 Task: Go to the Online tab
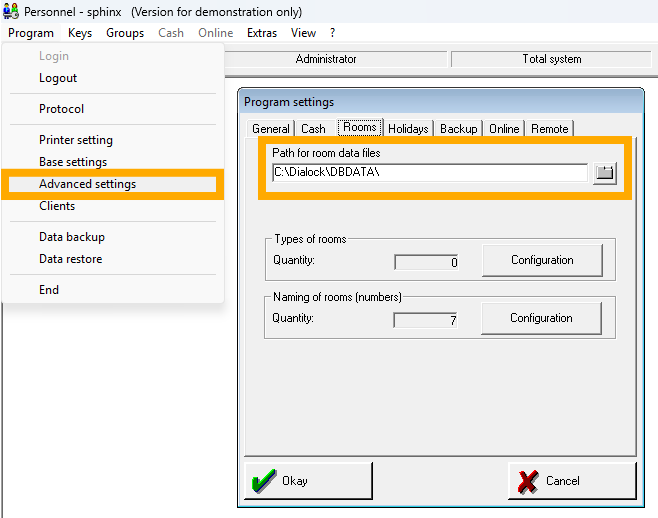(504, 129)
